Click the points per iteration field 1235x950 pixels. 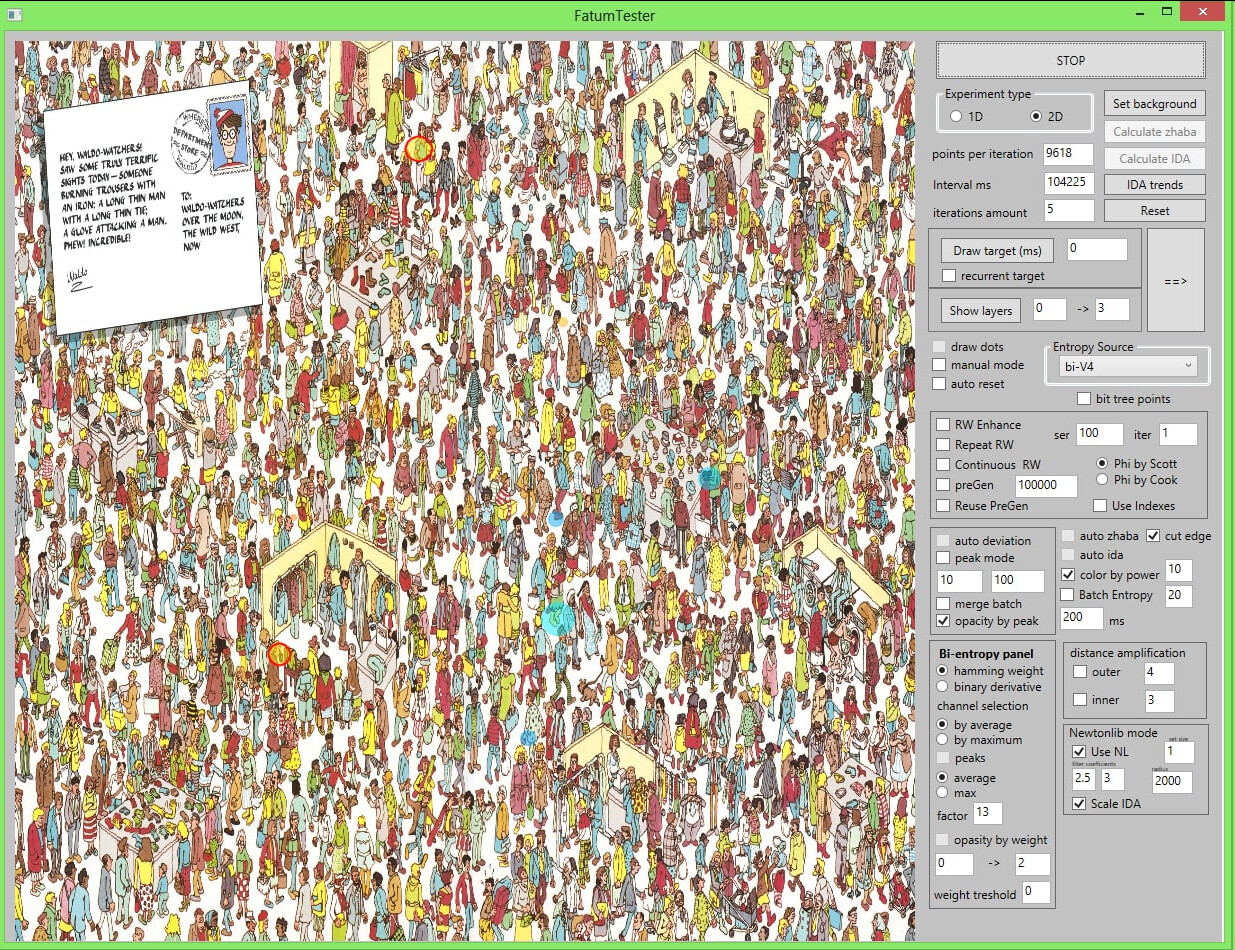pos(1068,154)
